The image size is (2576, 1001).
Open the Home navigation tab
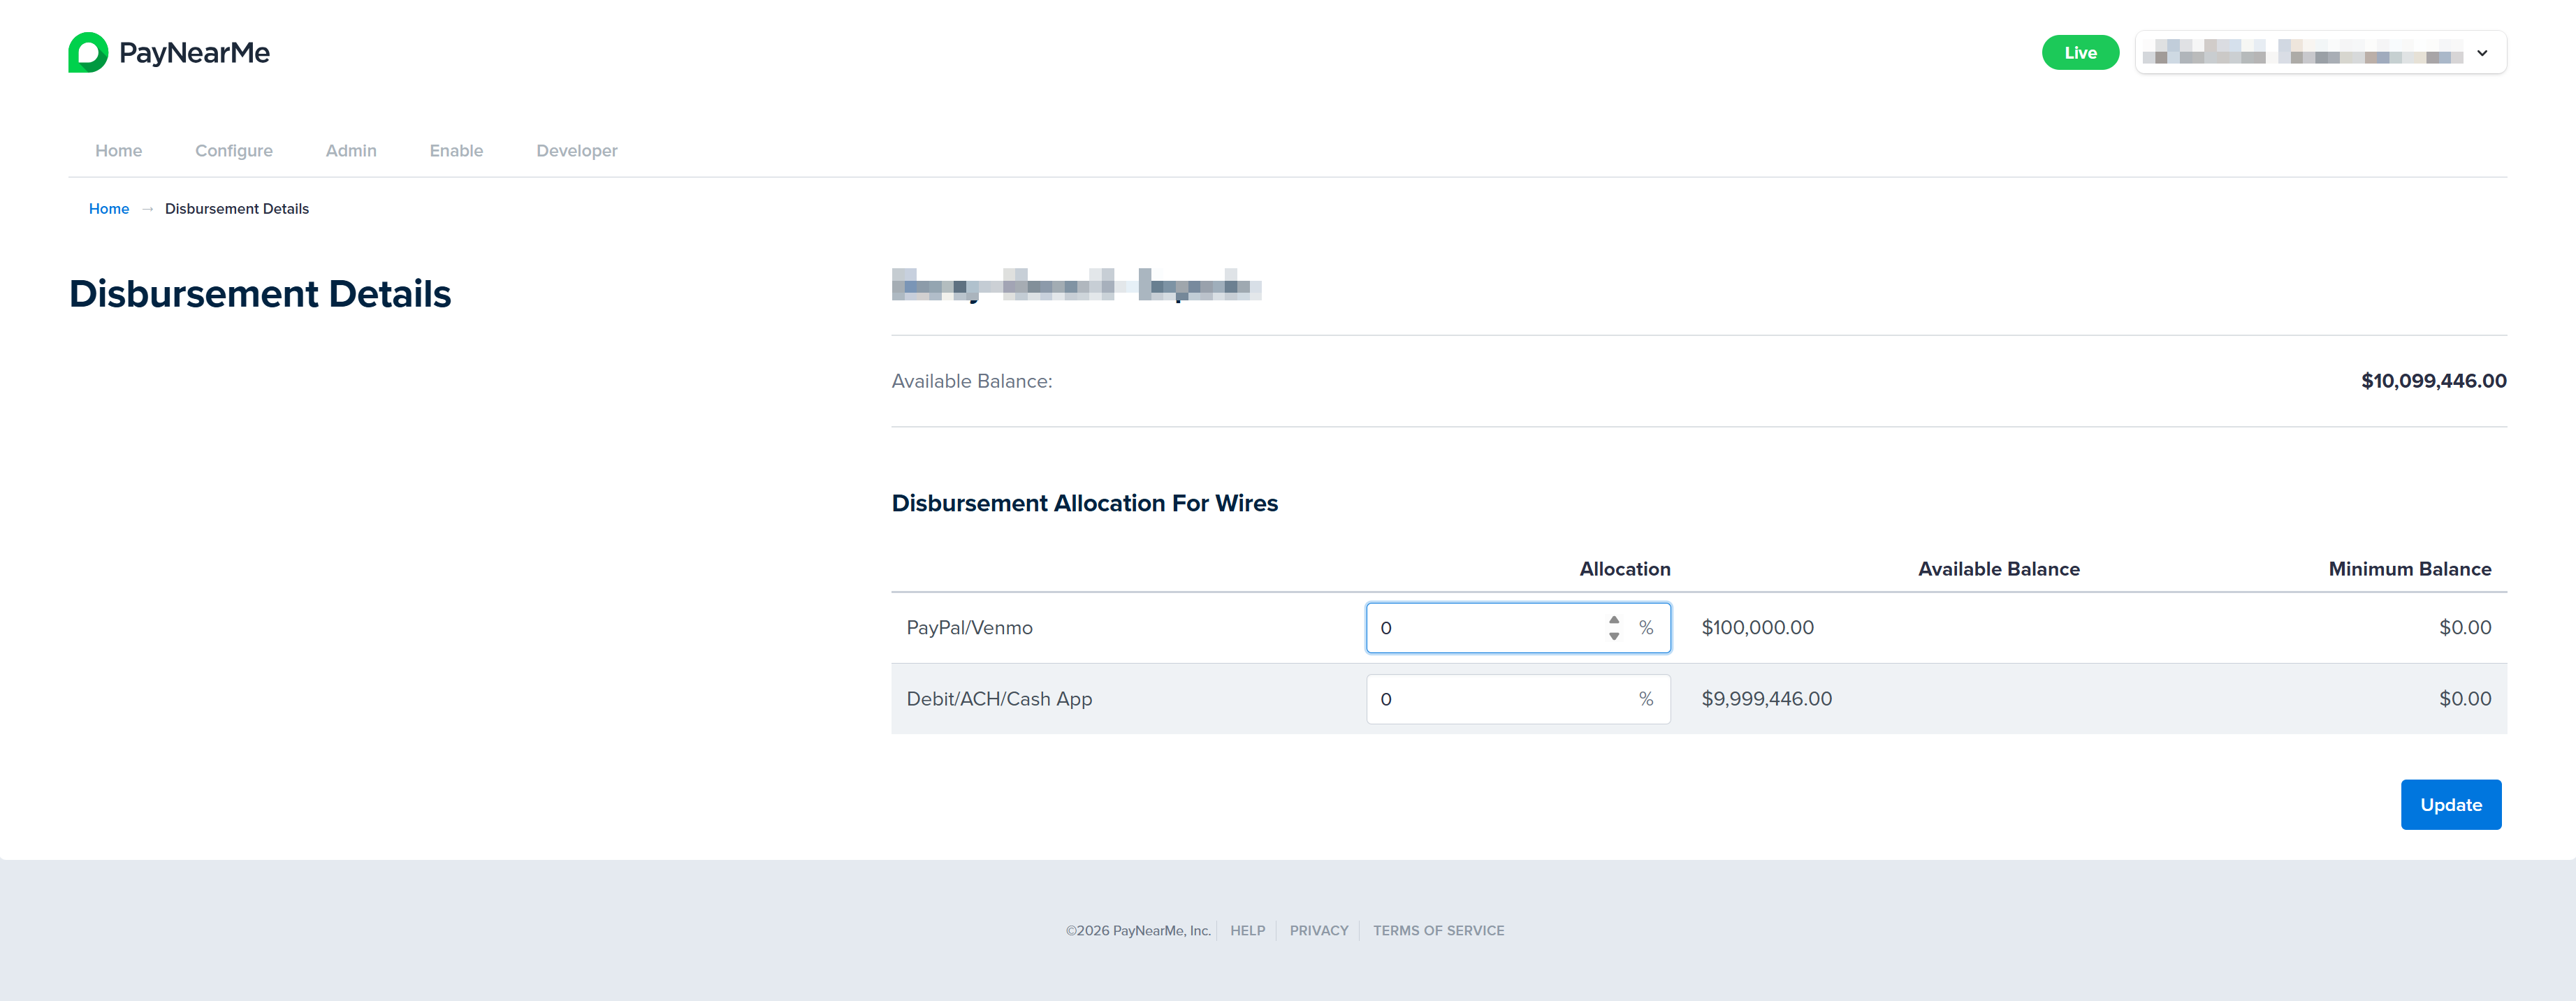119,151
